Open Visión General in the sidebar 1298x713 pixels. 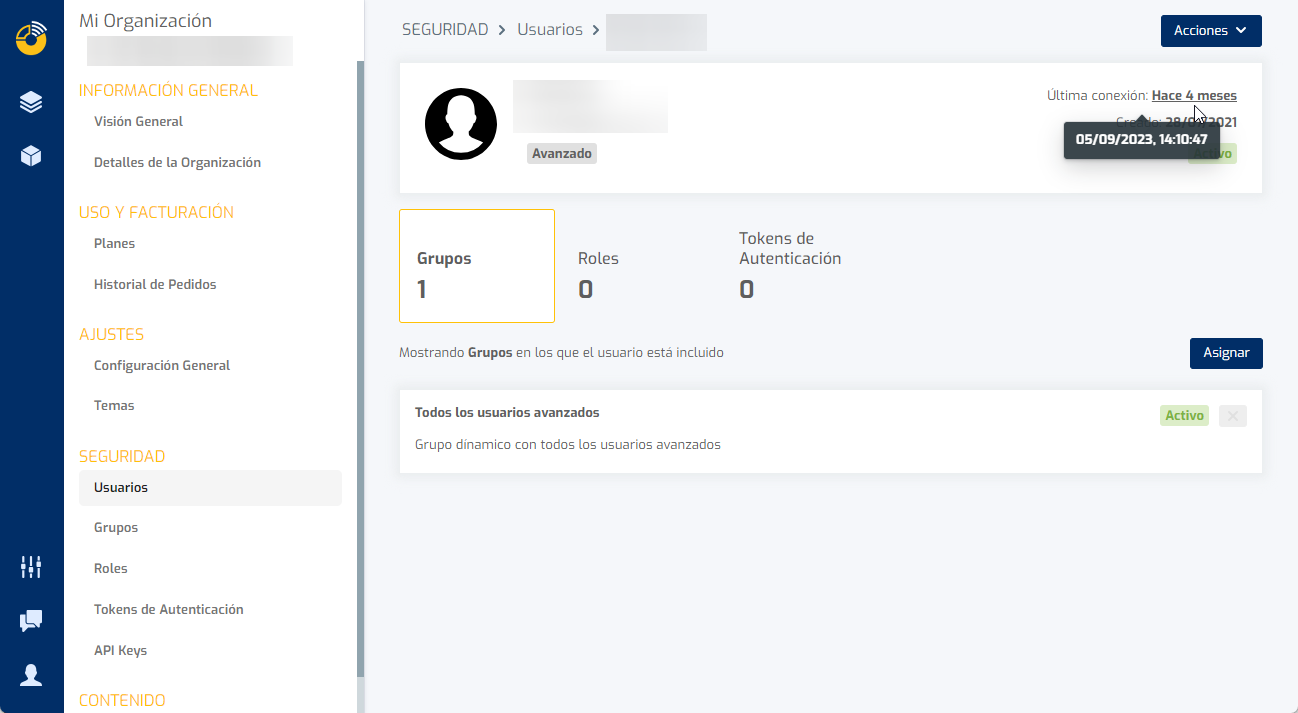pyautogui.click(x=138, y=121)
